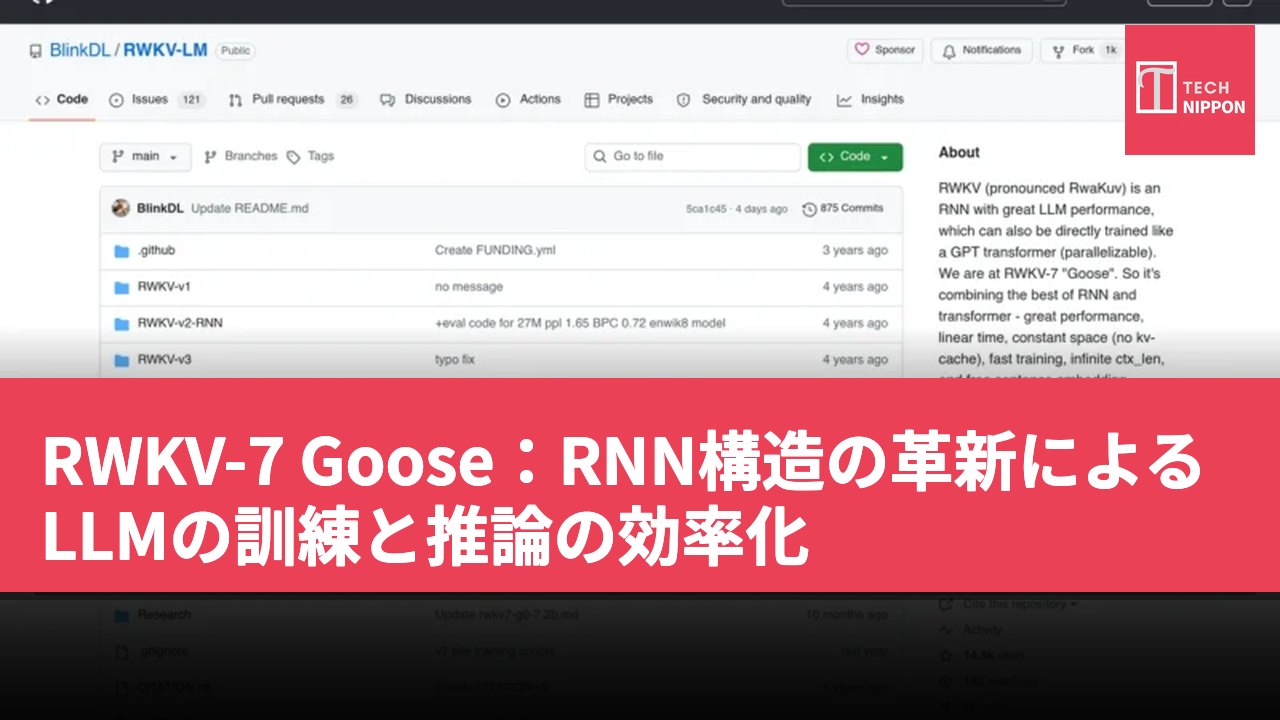Open the RWKV-v1 folder
1280x720 pixels.
click(x=164, y=287)
